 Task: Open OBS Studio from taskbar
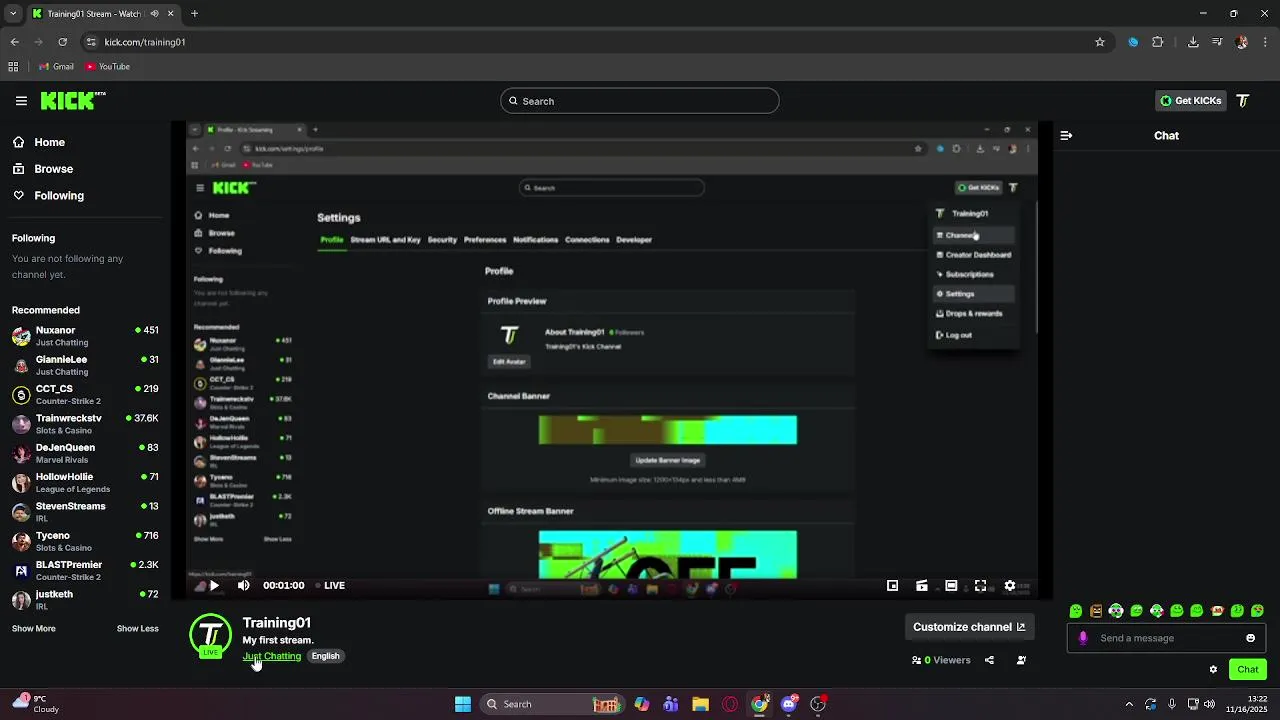coord(818,704)
